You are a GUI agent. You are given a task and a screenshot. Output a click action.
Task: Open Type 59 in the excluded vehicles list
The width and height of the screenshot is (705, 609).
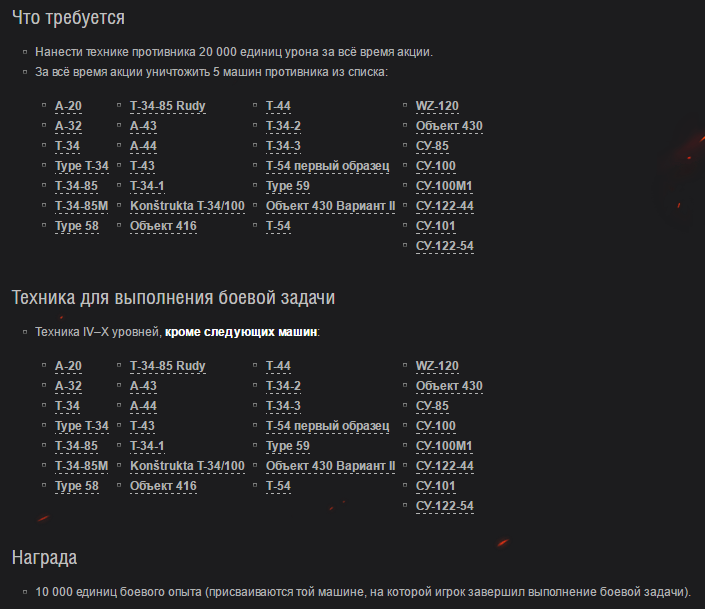tap(288, 446)
